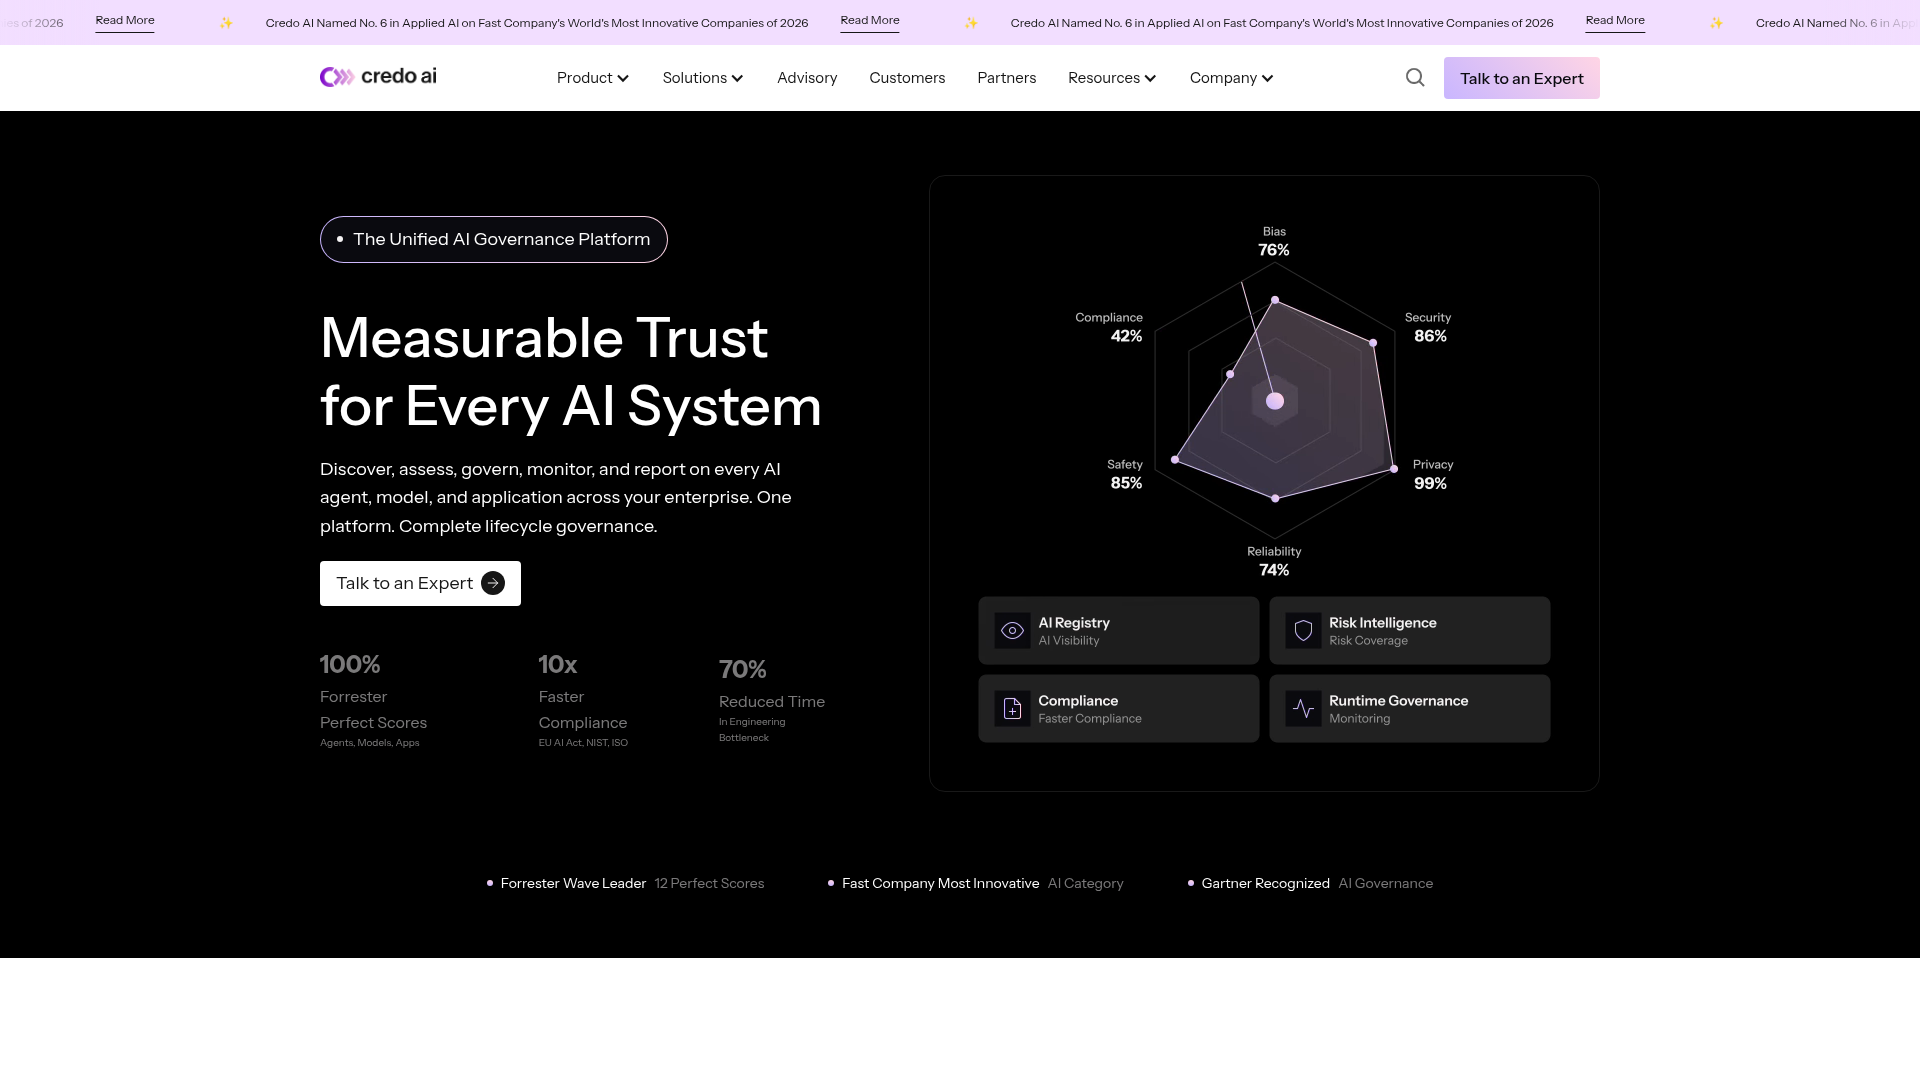Click the 70% Reduced Time stat
This screenshot has width=1920, height=1080.
(x=772, y=700)
